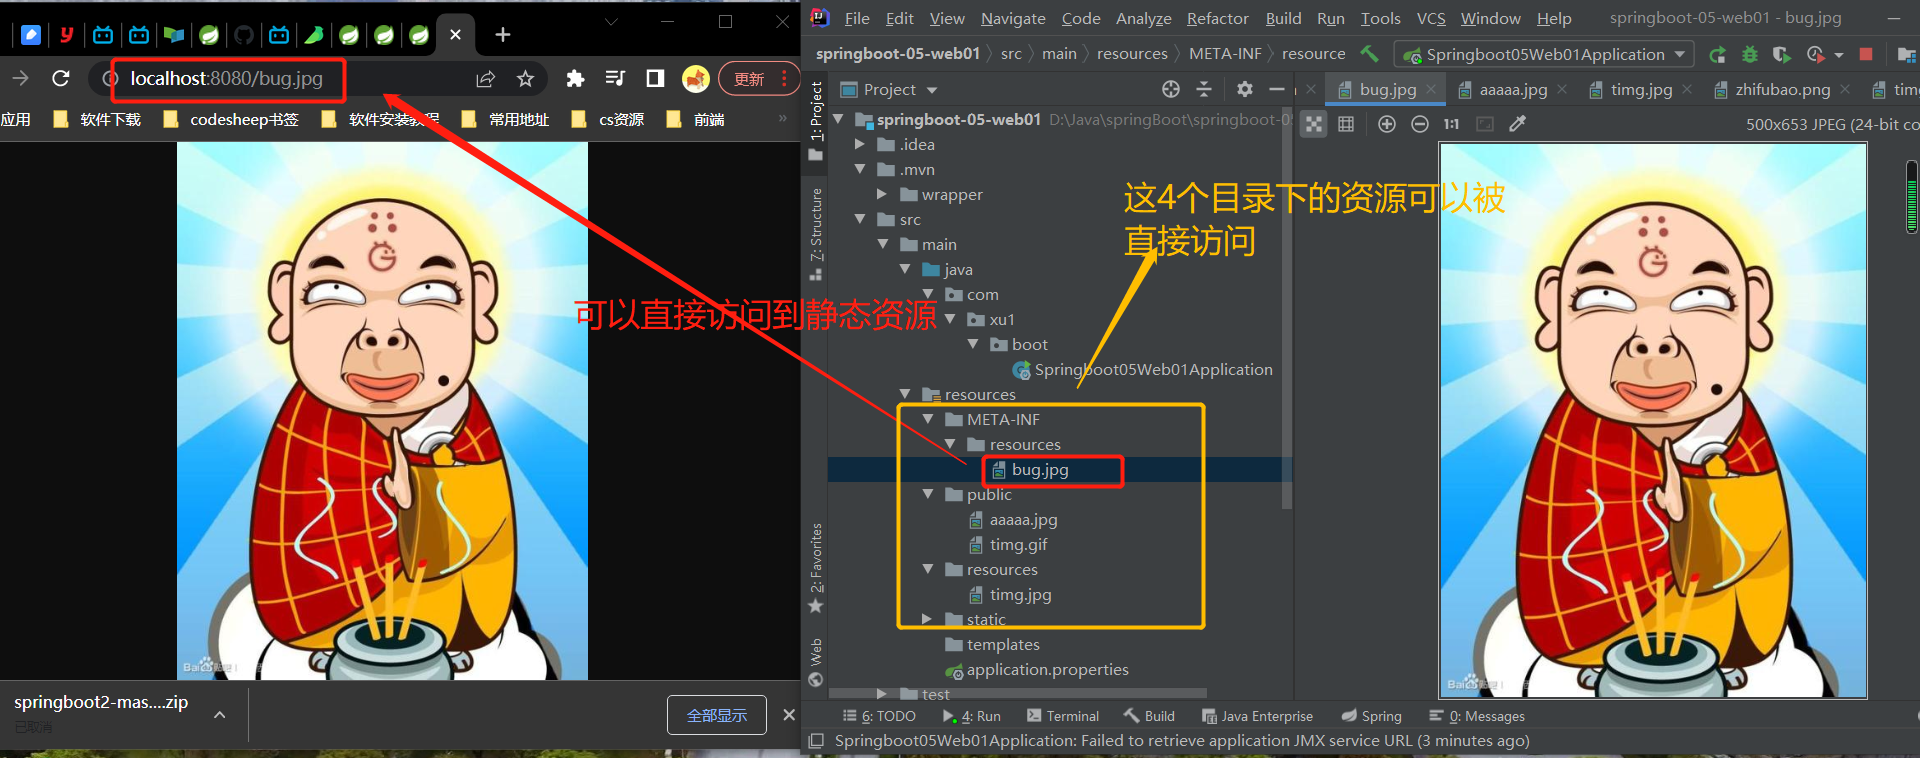The width and height of the screenshot is (1920, 758).
Task: Start debugging with the green bug icon
Action: click(1749, 54)
